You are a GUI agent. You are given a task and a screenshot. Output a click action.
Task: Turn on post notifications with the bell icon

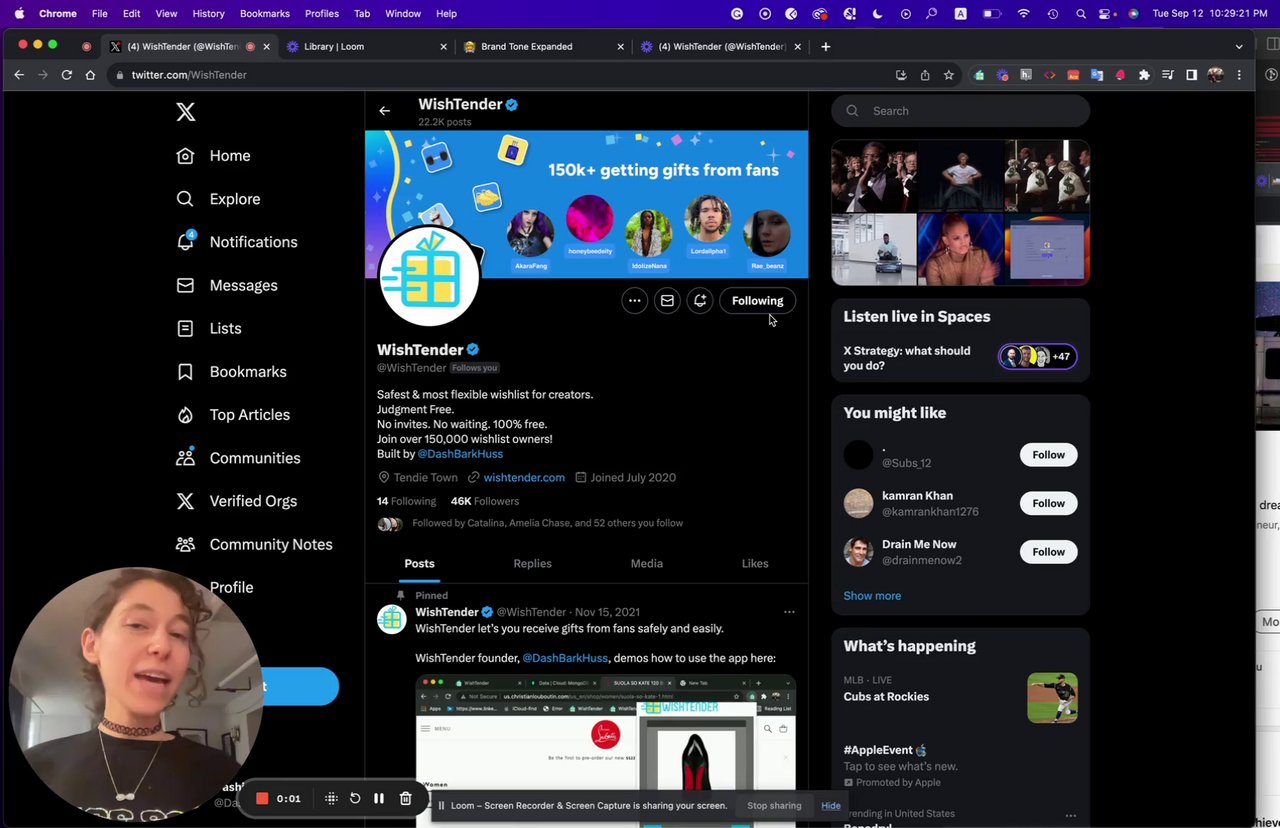tap(700, 301)
